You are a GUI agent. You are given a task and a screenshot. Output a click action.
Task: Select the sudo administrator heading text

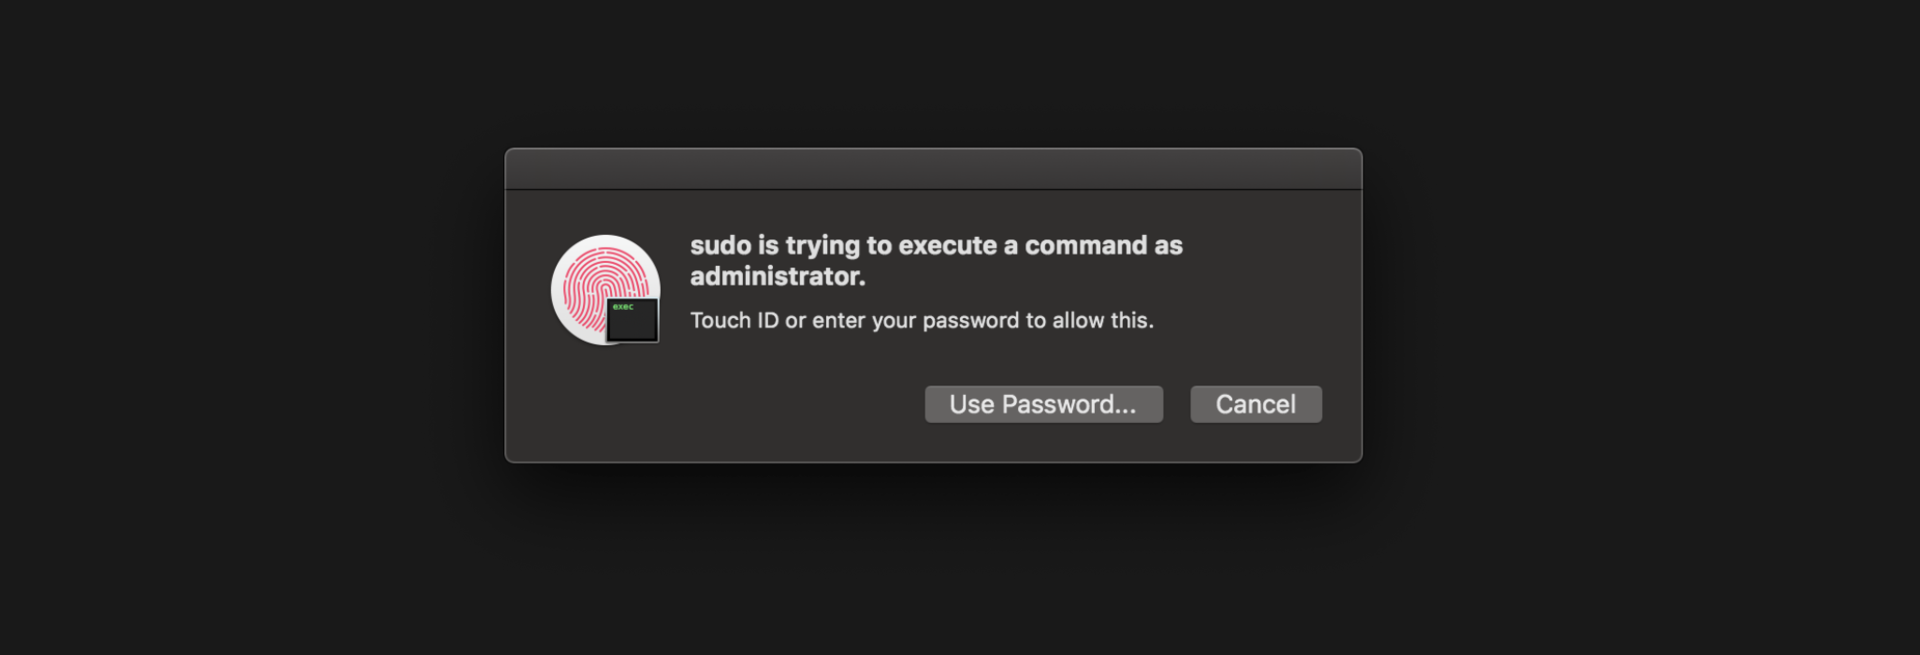pos(936,245)
